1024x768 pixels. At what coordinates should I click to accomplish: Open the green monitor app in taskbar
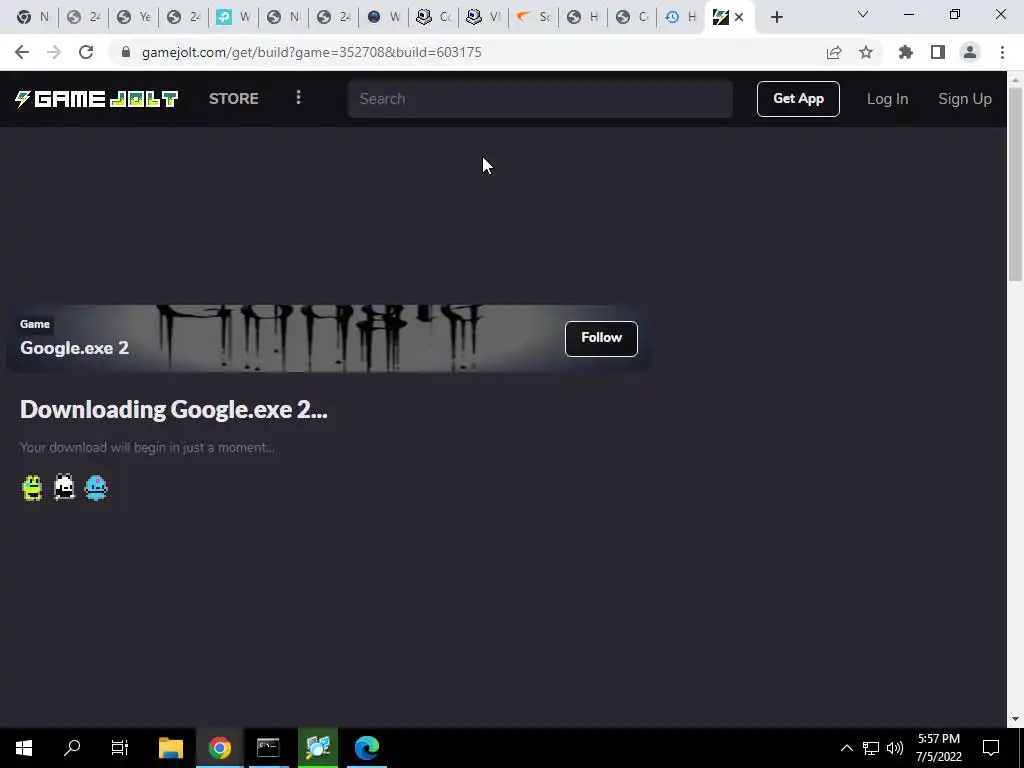tap(318, 748)
